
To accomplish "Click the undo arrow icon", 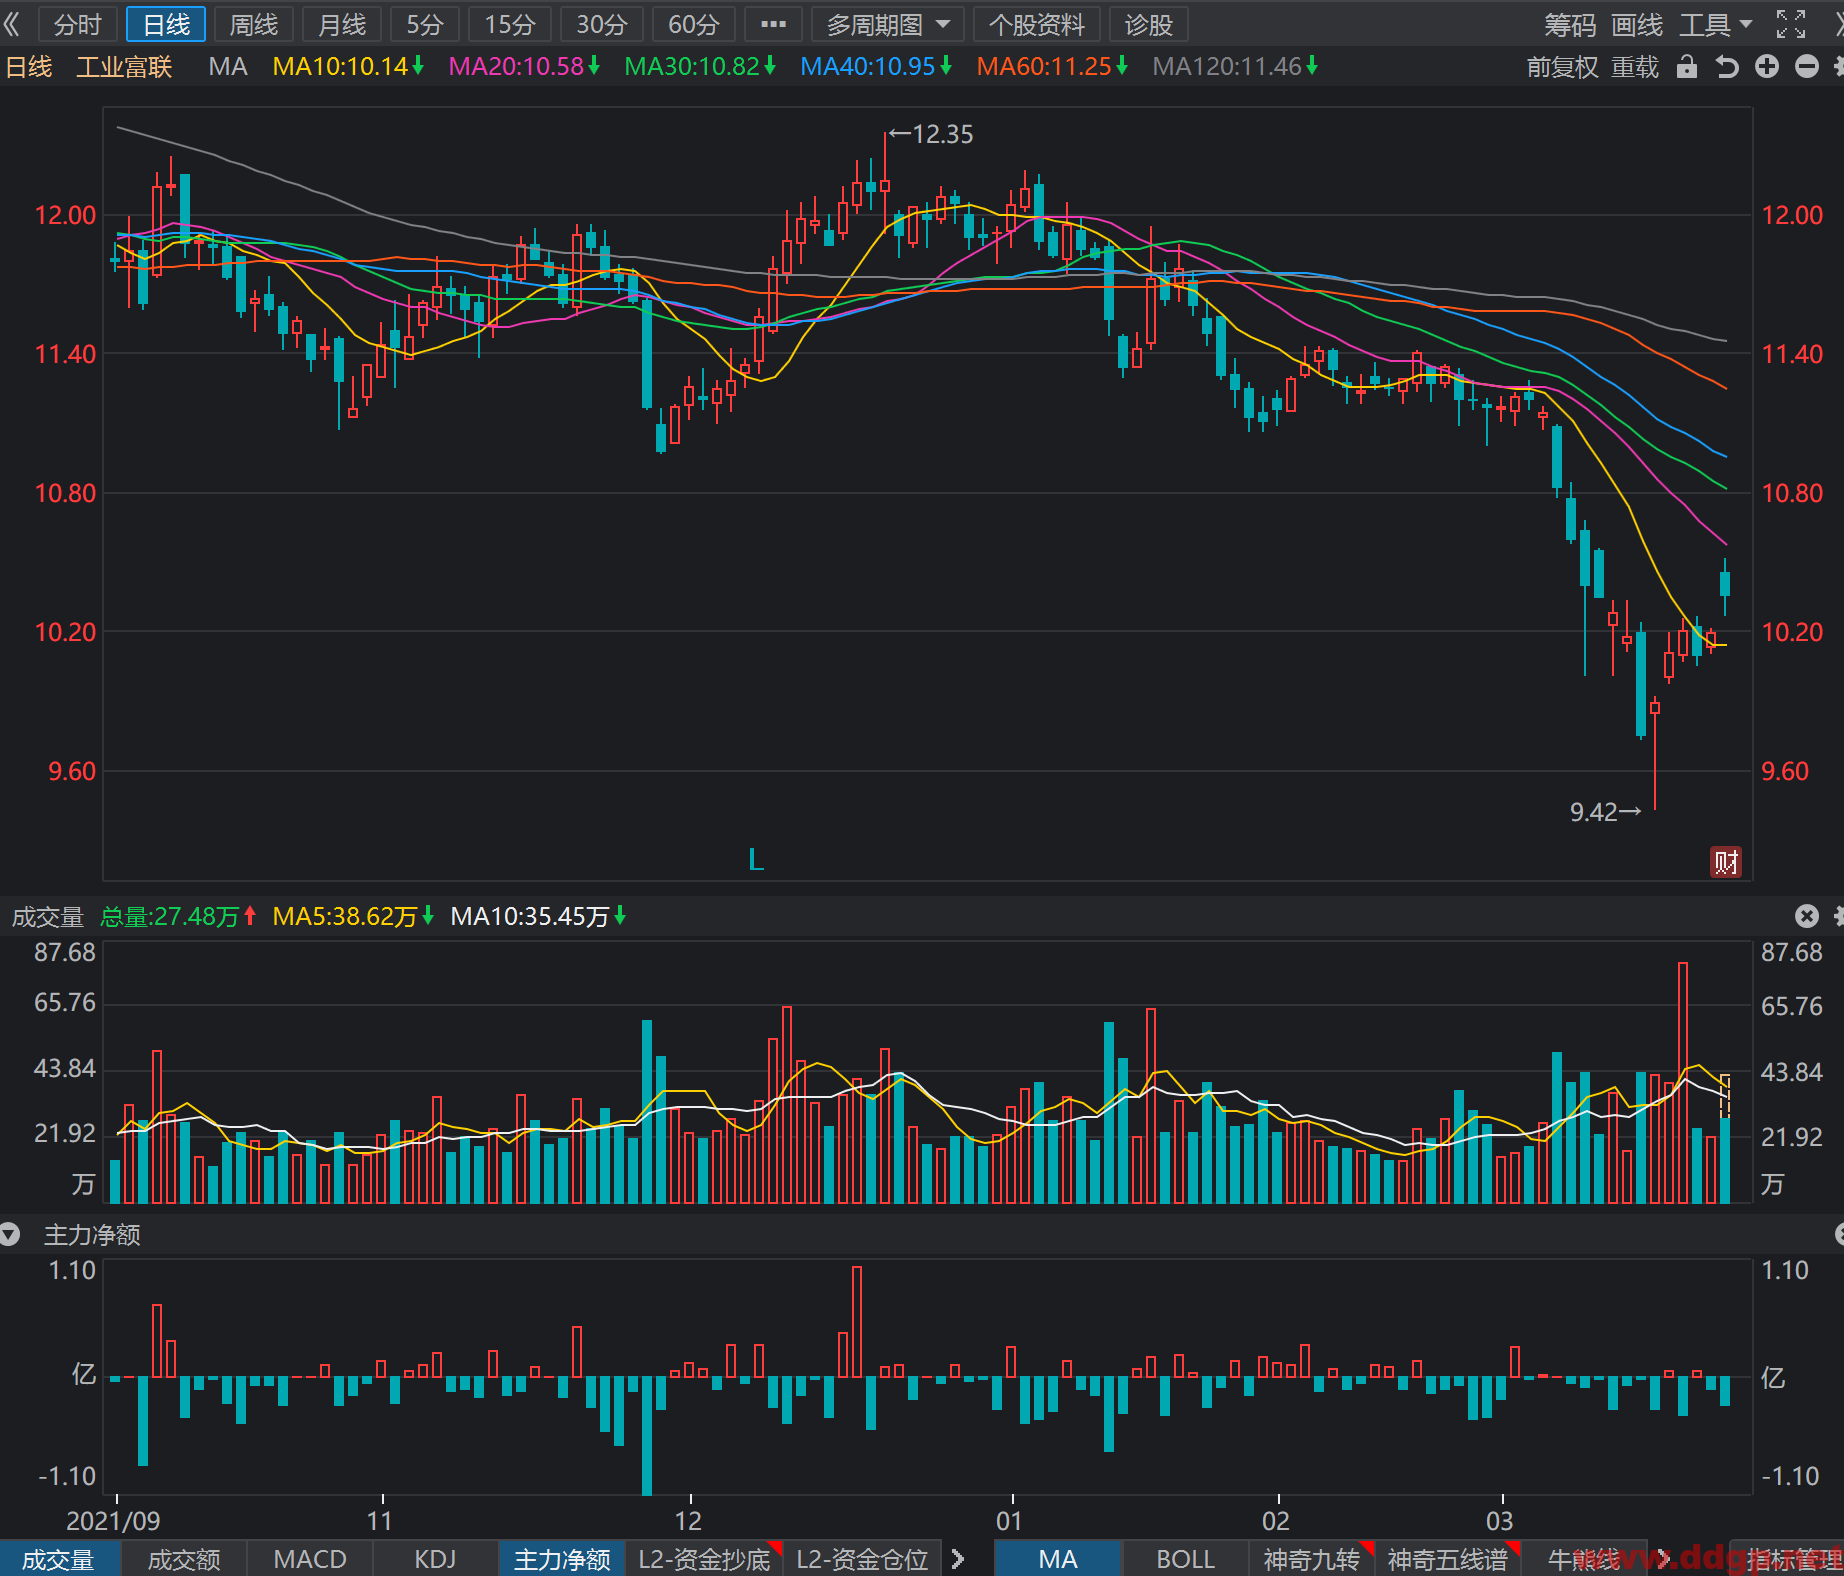I will tap(1727, 67).
